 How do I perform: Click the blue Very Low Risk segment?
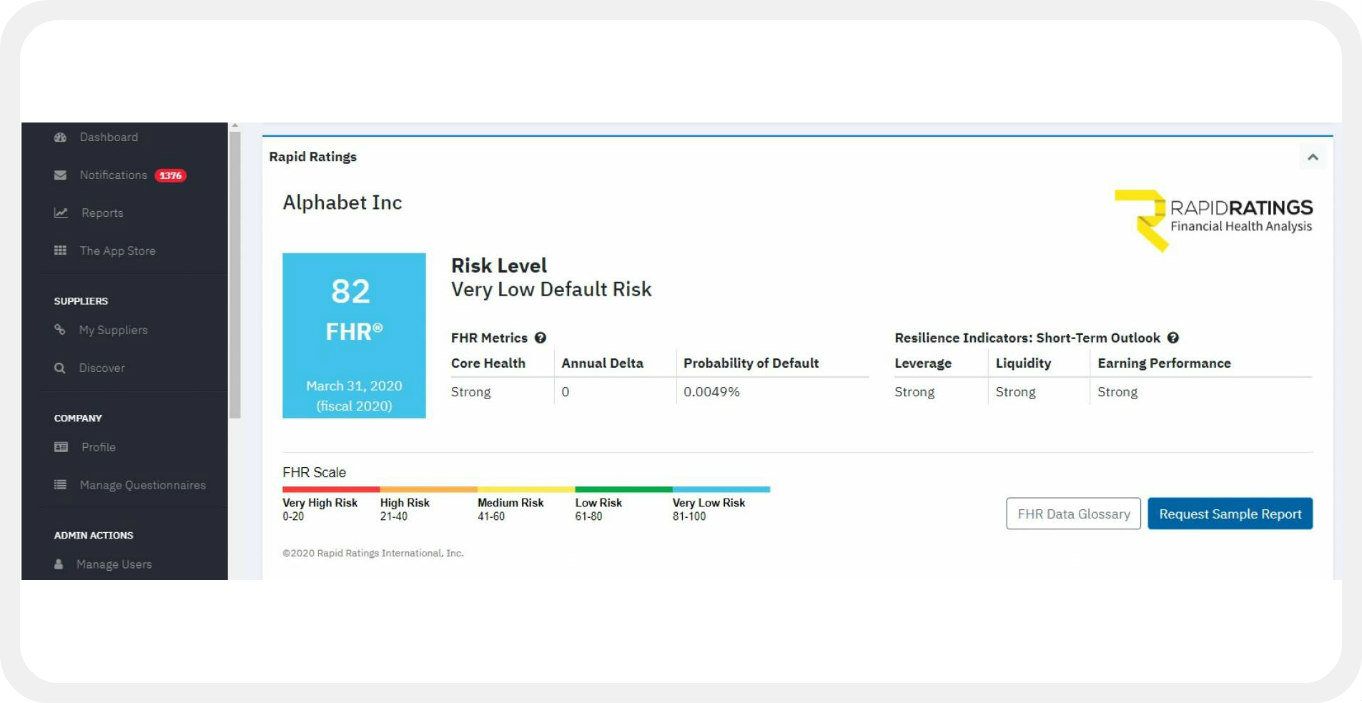(x=721, y=489)
